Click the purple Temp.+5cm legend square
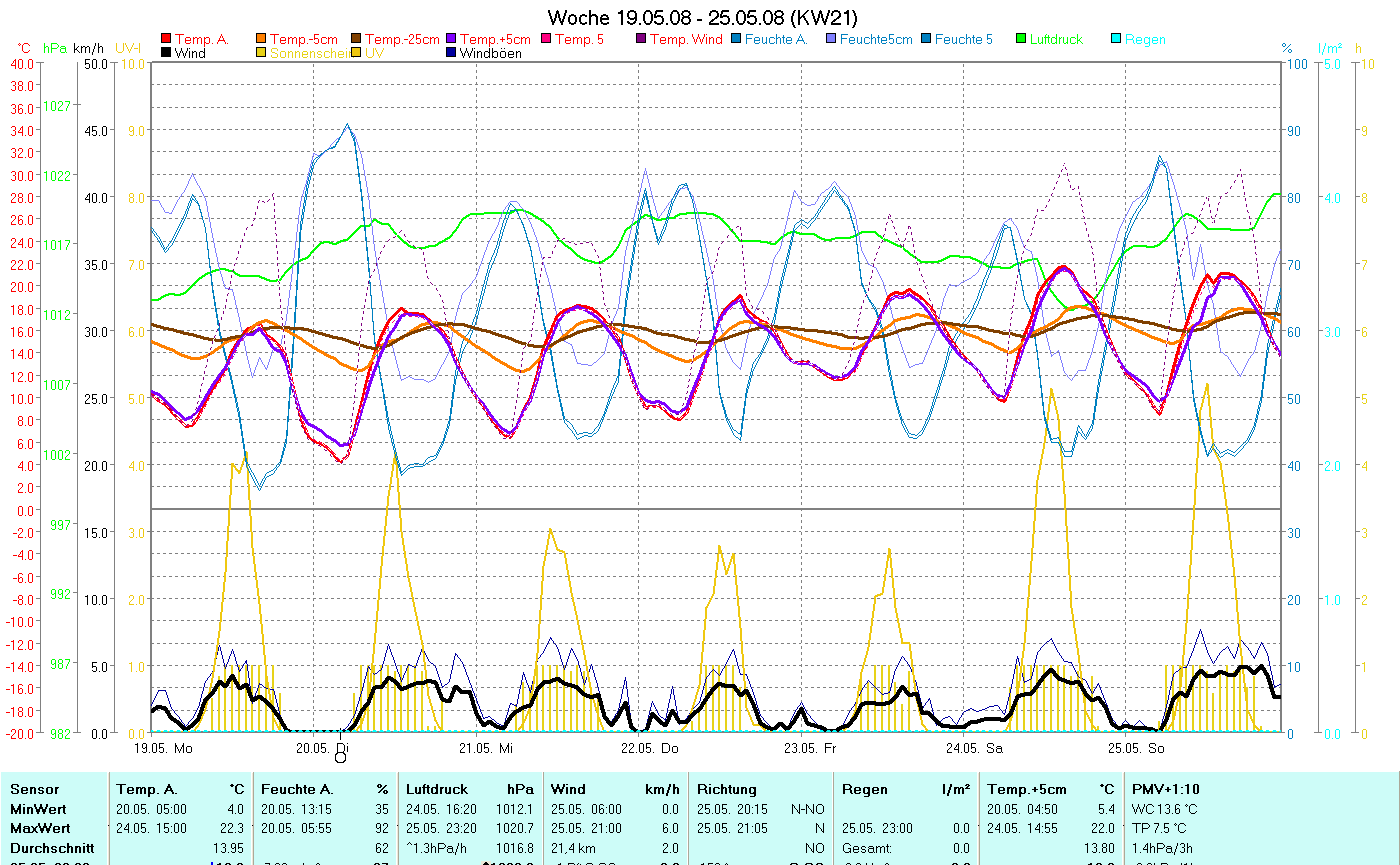This screenshot has height=865, width=1400. pyautogui.click(x=451, y=39)
